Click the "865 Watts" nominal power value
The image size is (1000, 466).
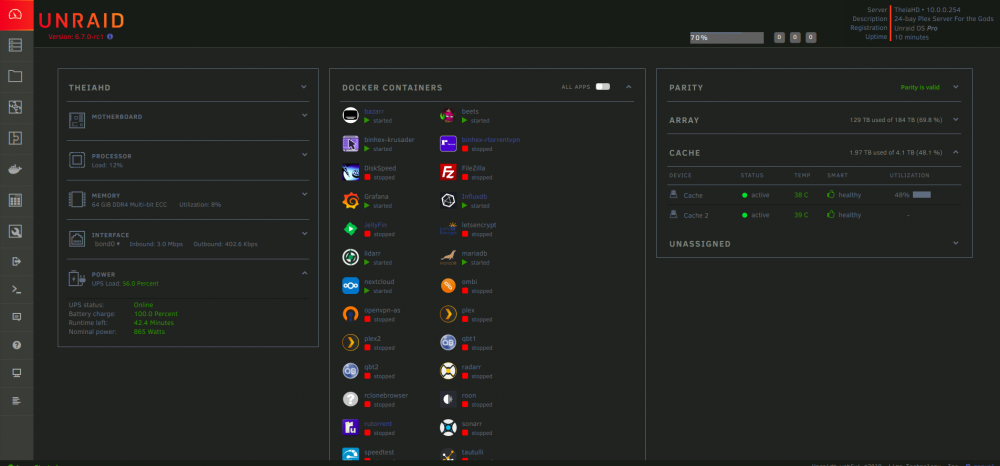pos(149,331)
